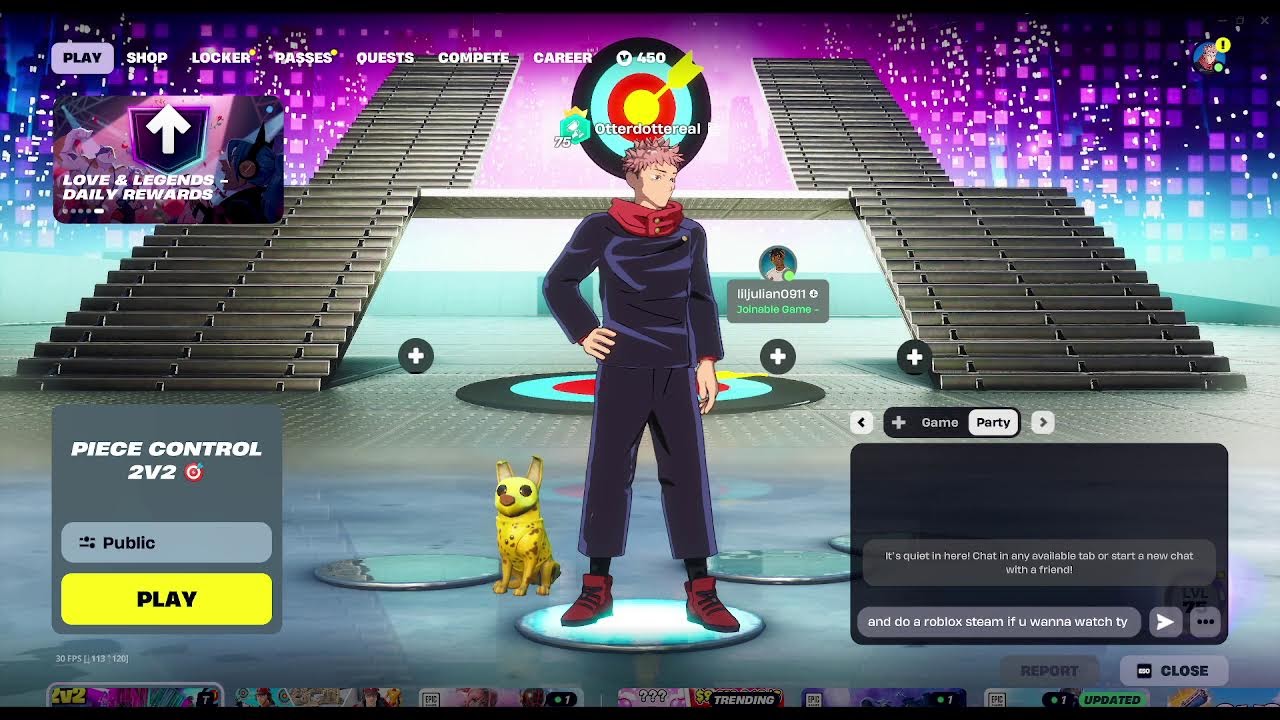Open the COMPETE tab
Viewport: 1280px width, 720px height.
[474, 58]
